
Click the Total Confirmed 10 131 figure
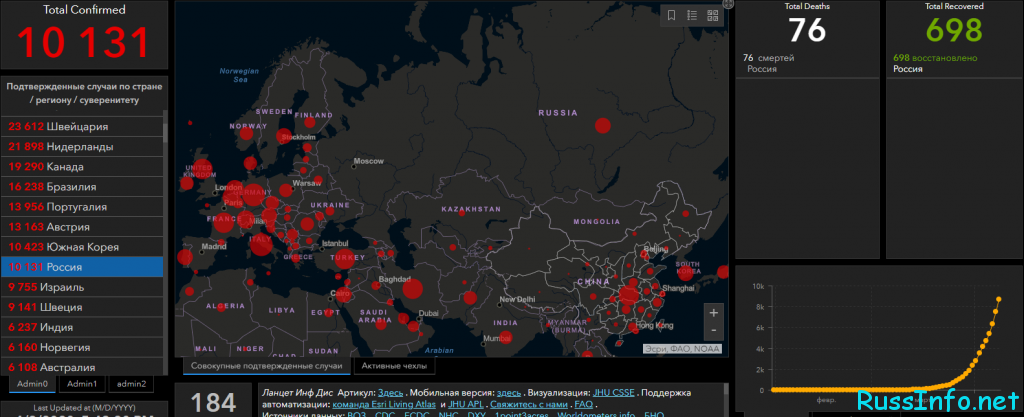[x=84, y=42]
